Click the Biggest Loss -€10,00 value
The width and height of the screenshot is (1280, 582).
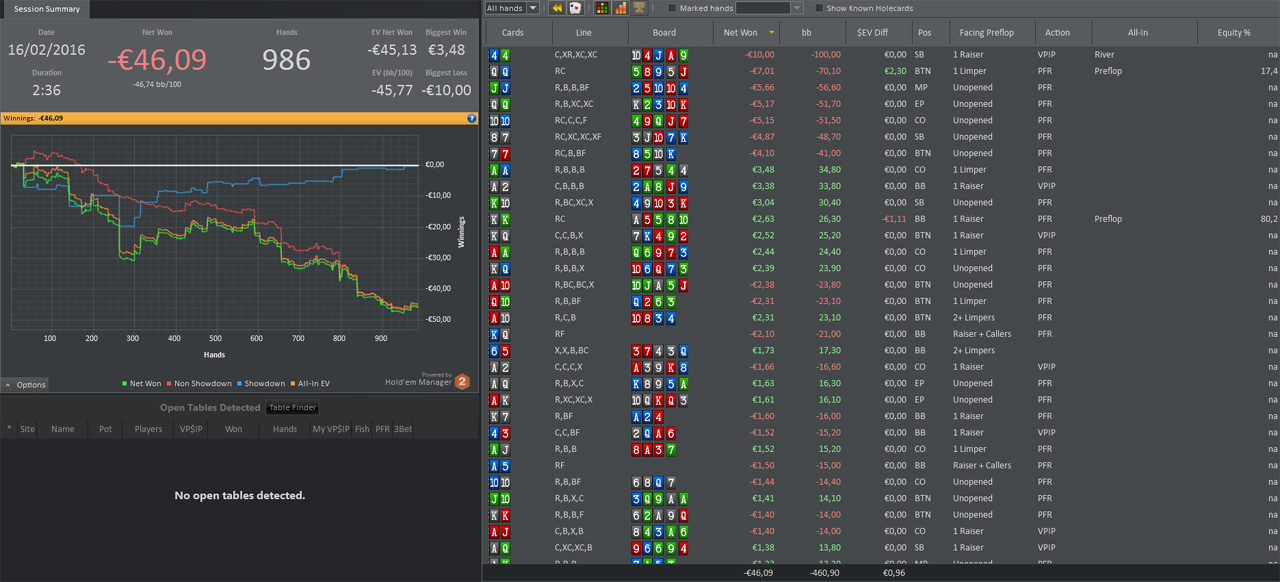(x=446, y=90)
